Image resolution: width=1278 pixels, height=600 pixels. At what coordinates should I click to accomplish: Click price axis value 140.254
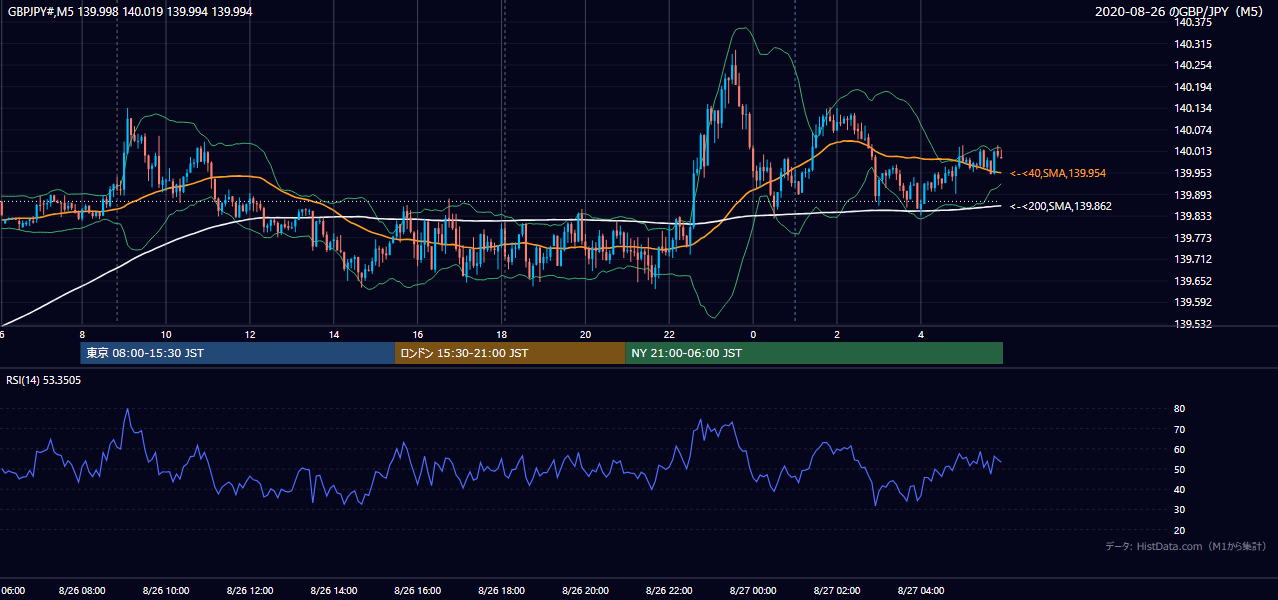[1194, 65]
